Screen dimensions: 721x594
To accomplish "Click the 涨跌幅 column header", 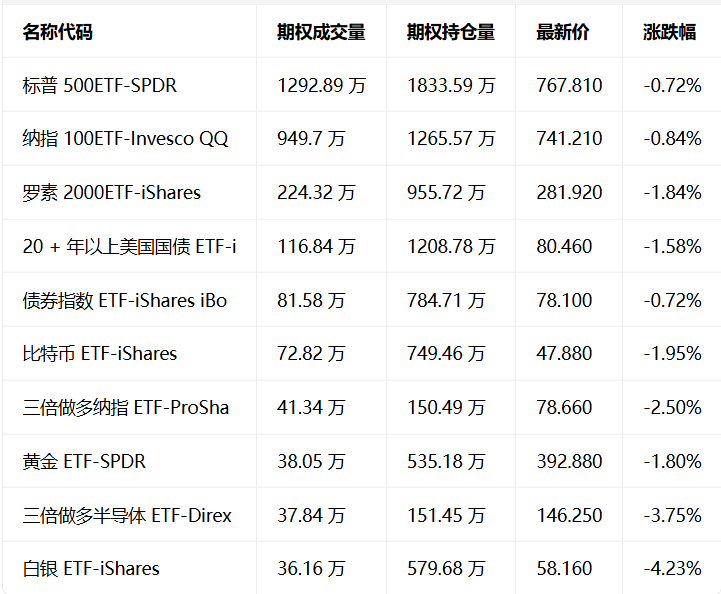I will coord(670,32).
